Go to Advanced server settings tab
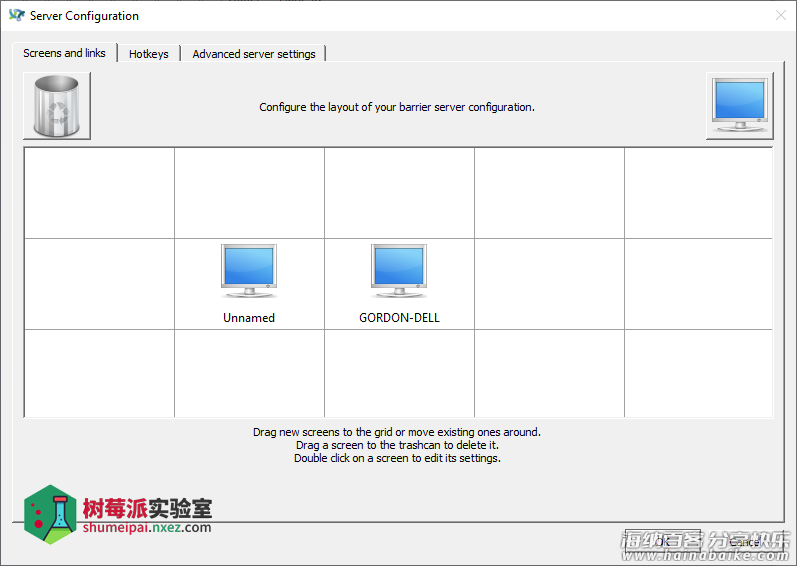This screenshot has height=566, width=797. click(x=254, y=54)
